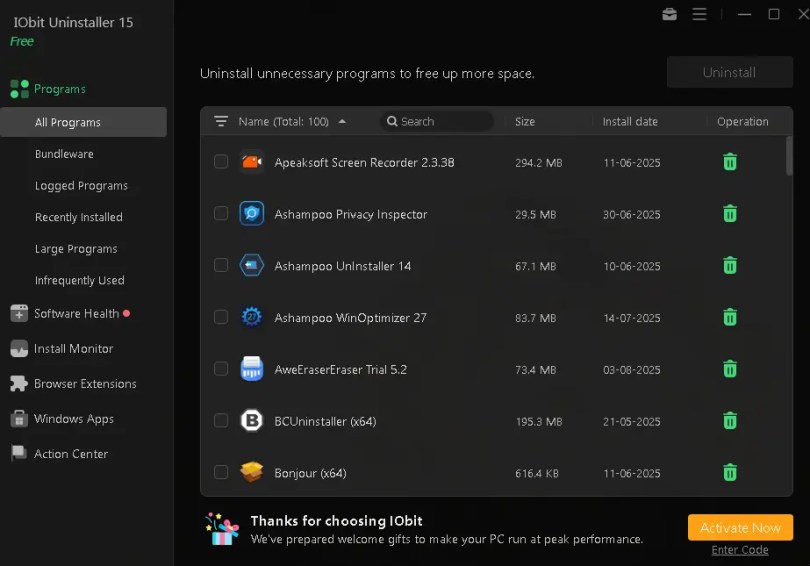Click the 294.2 MB size value
The image size is (810, 566).
click(x=538, y=163)
